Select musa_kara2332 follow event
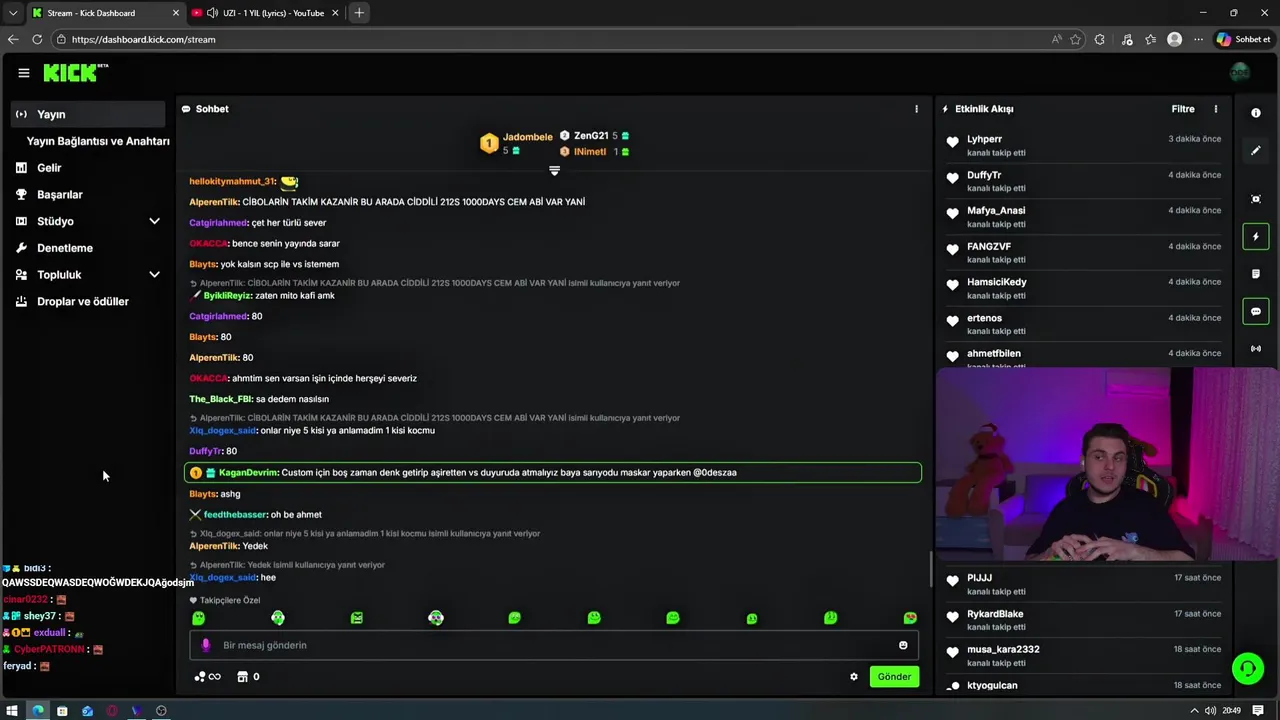The image size is (1280, 720). click(x=1086, y=655)
